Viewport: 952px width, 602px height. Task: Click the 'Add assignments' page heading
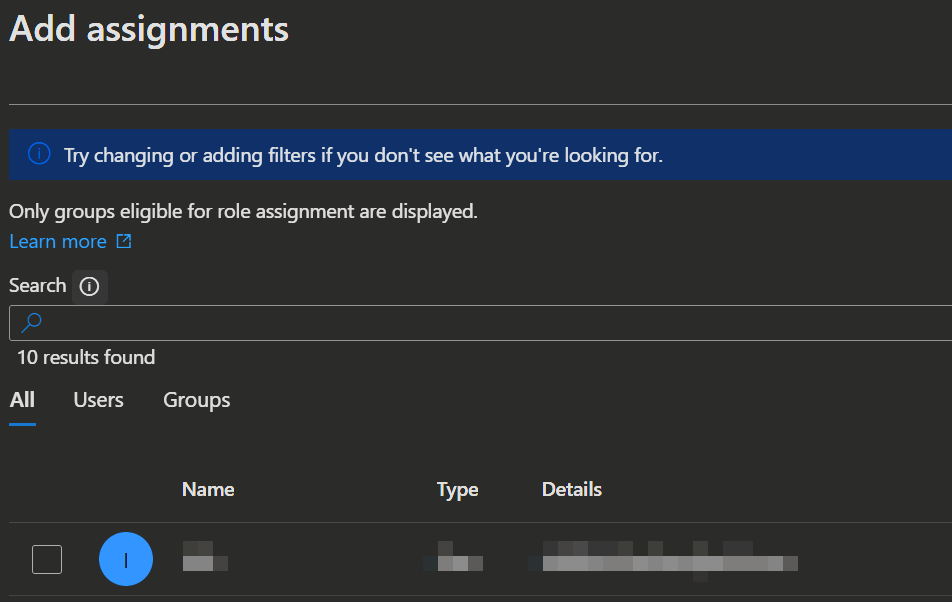[149, 29]
